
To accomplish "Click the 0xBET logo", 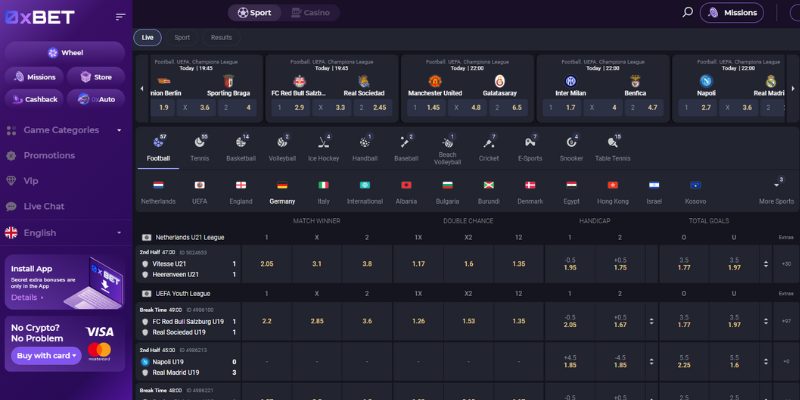I will 40,17.
